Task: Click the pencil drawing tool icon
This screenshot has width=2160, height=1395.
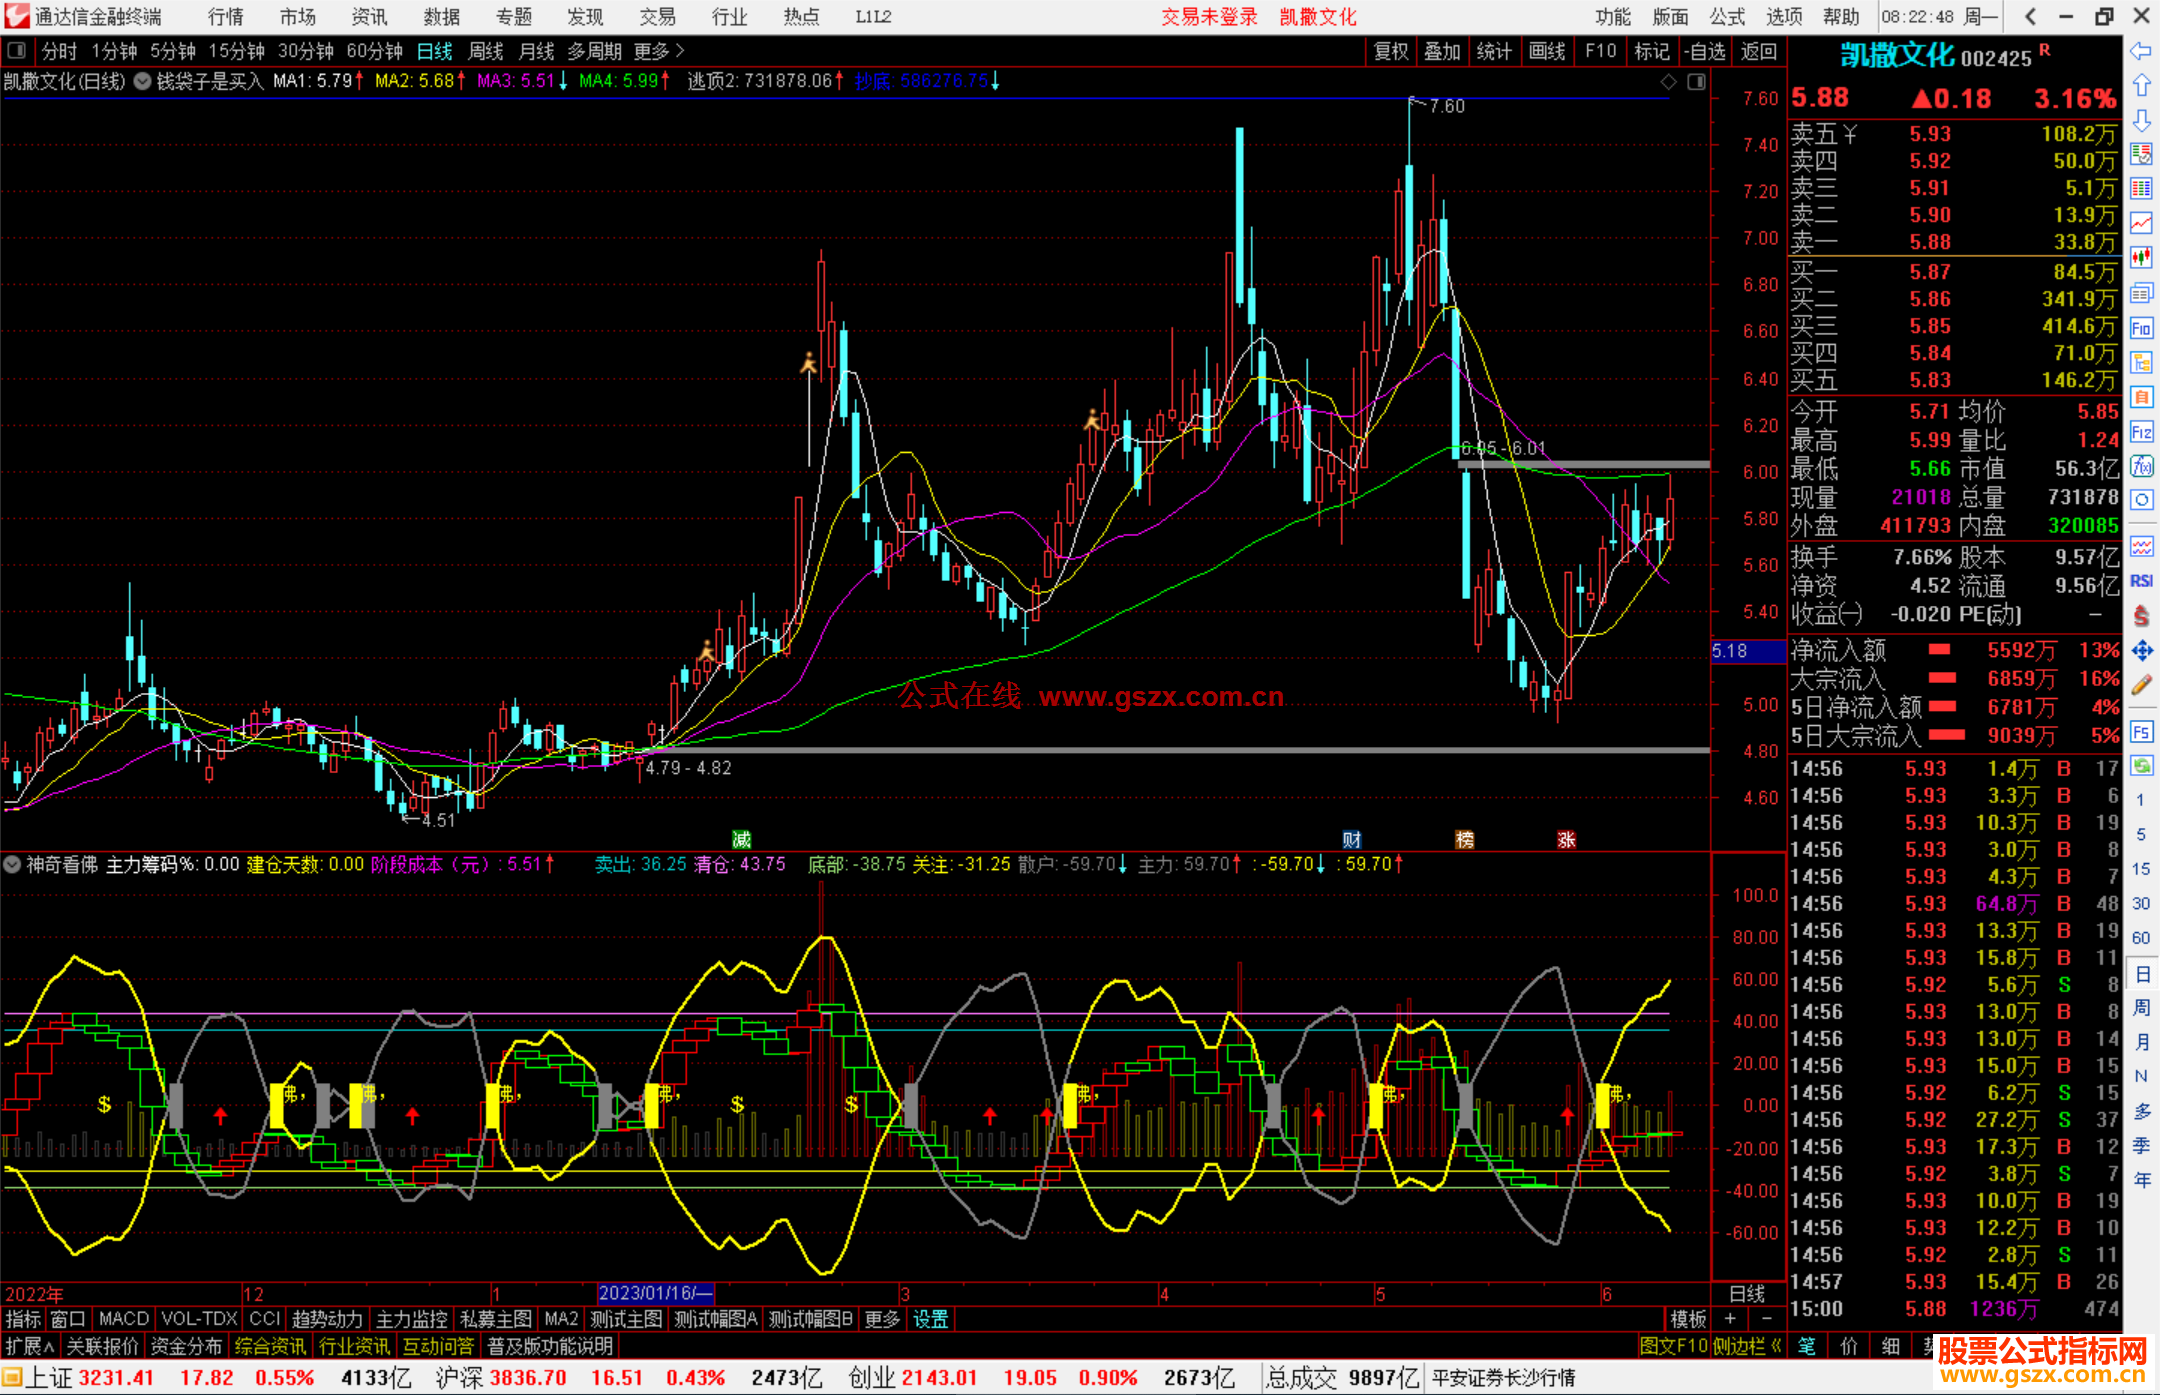Action: [x=2141, y=686]
